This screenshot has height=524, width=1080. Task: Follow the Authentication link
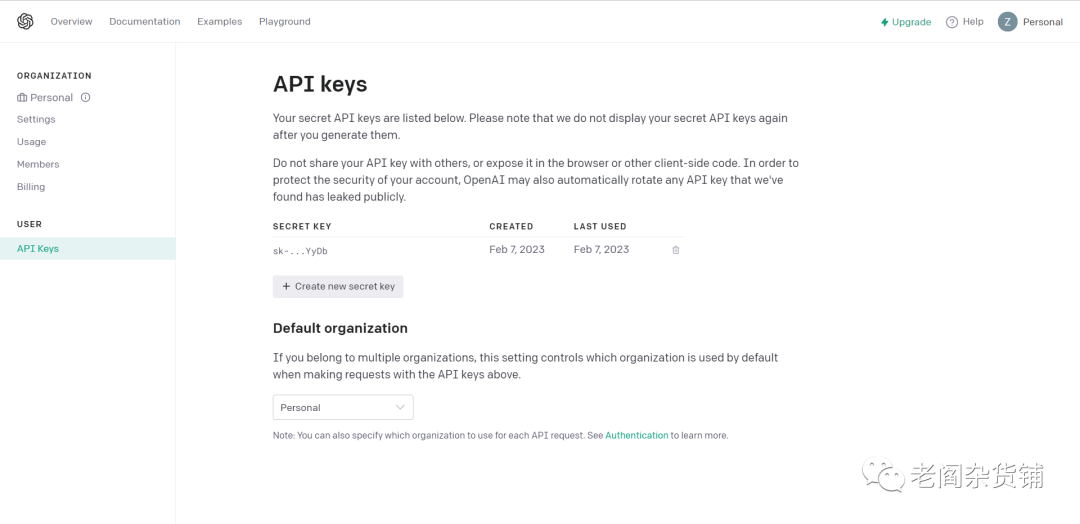636,436
